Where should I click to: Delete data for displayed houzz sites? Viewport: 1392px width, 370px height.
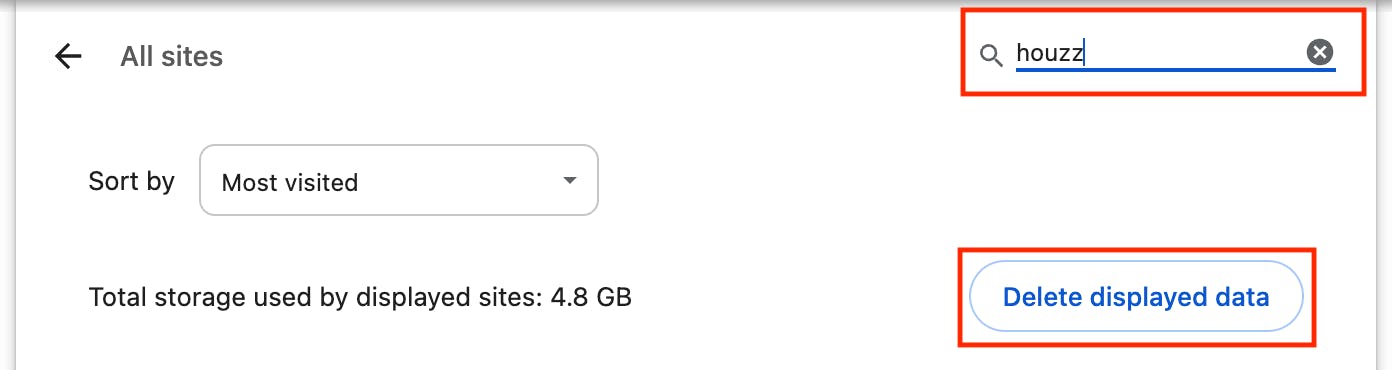[1136, 296]
